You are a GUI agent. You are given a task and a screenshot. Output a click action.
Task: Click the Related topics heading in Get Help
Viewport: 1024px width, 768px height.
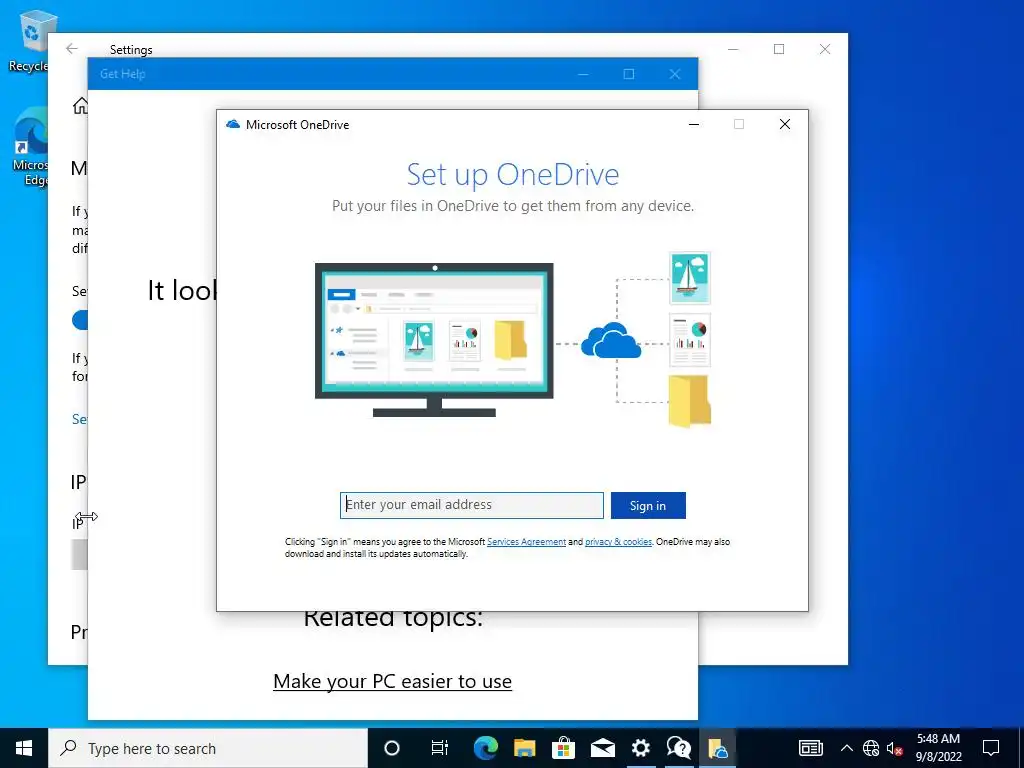pos(392,618)
